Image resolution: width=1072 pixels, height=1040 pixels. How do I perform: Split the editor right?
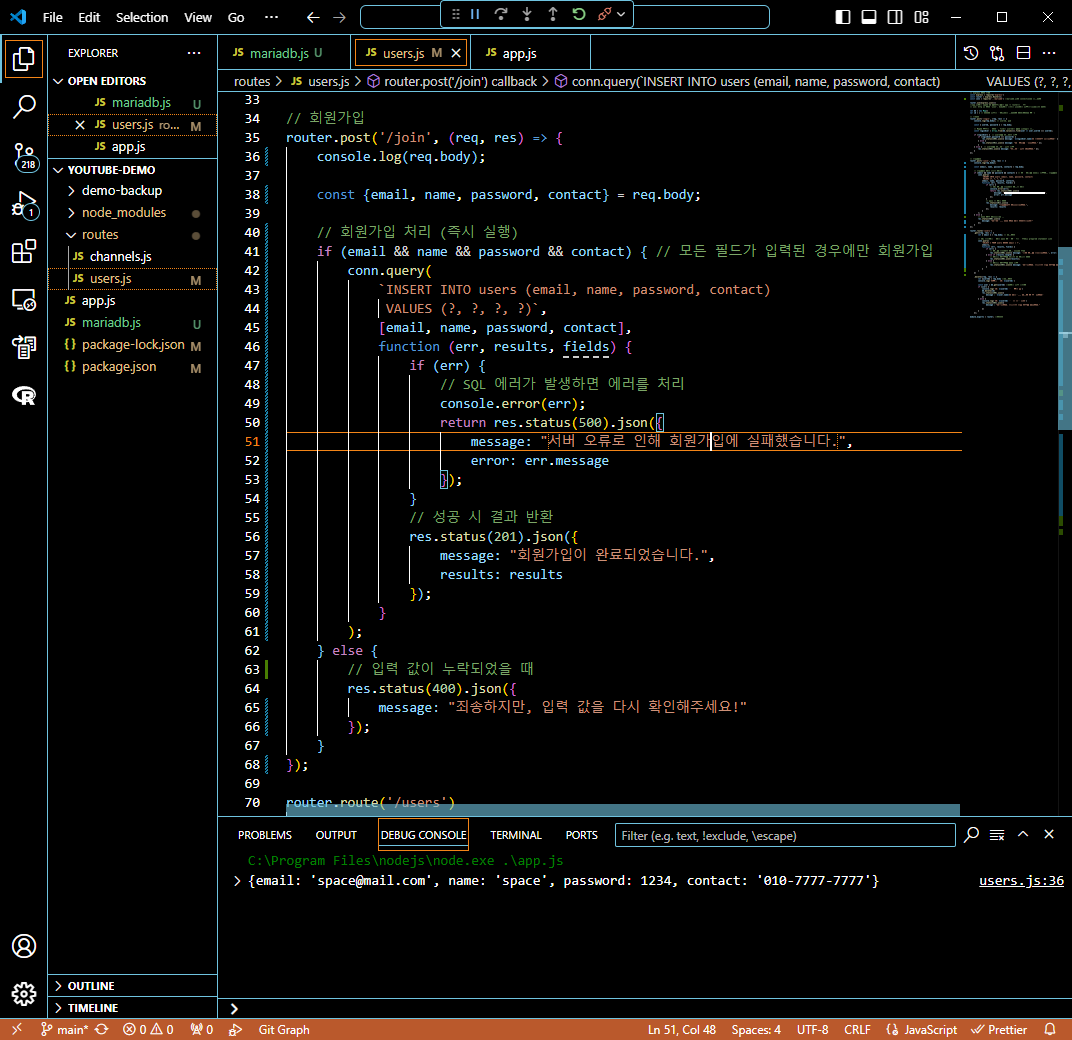tap(1023, 53)
